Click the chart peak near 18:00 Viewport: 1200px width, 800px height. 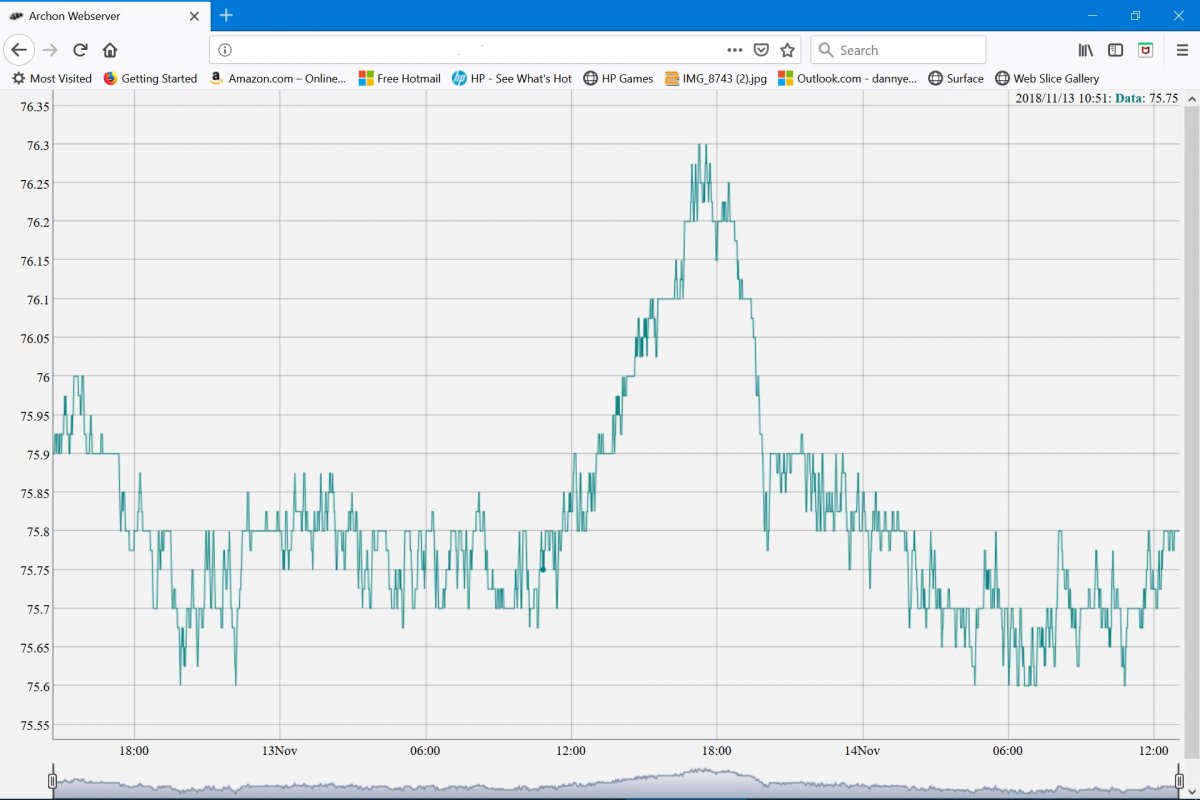click(703, 146)
